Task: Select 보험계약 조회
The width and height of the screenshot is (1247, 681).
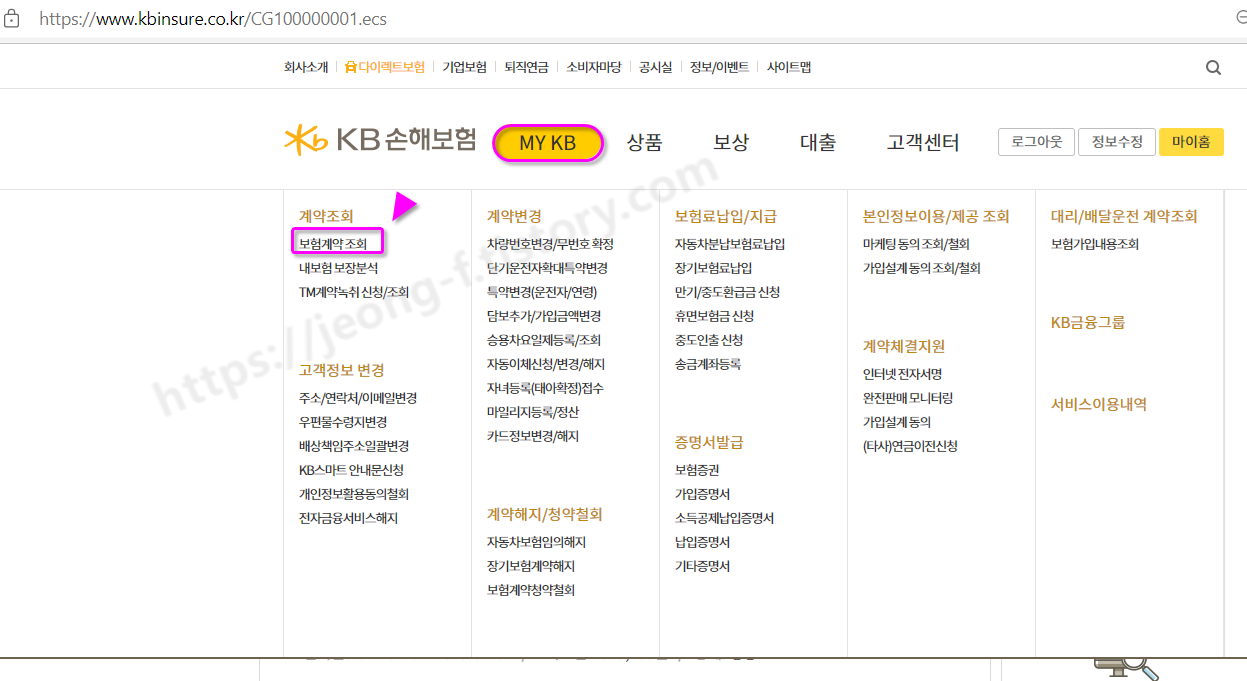Action: [333, 244]
